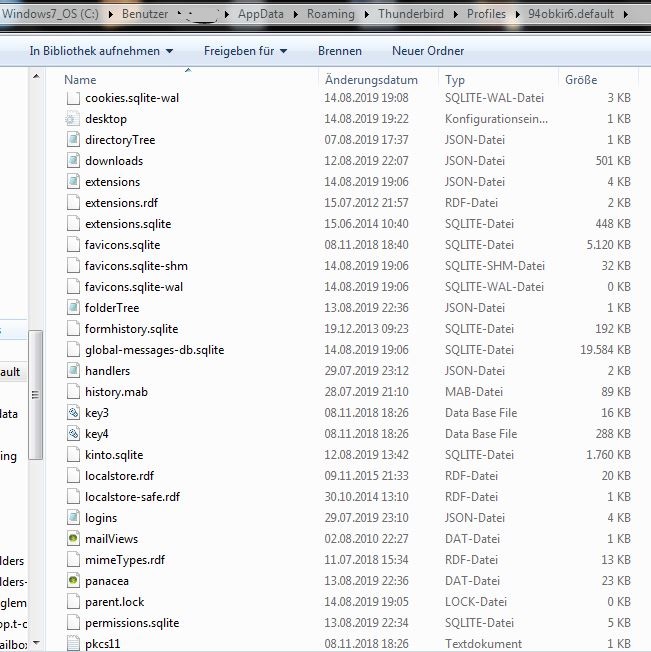This screenshot has width=651, height=652.
Task: Select the mimeTypes.rdf file name
Action: pos(125,560)
